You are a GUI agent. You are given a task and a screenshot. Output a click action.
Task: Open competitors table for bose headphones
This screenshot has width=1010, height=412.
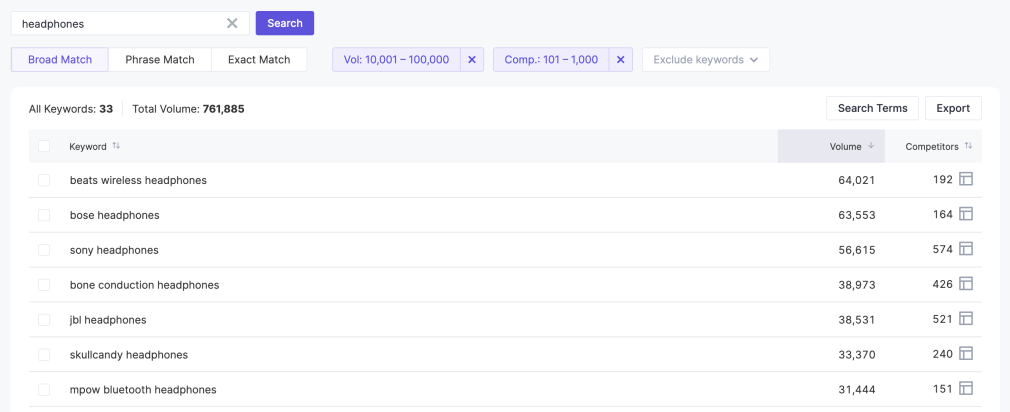[x=966, y=214]
